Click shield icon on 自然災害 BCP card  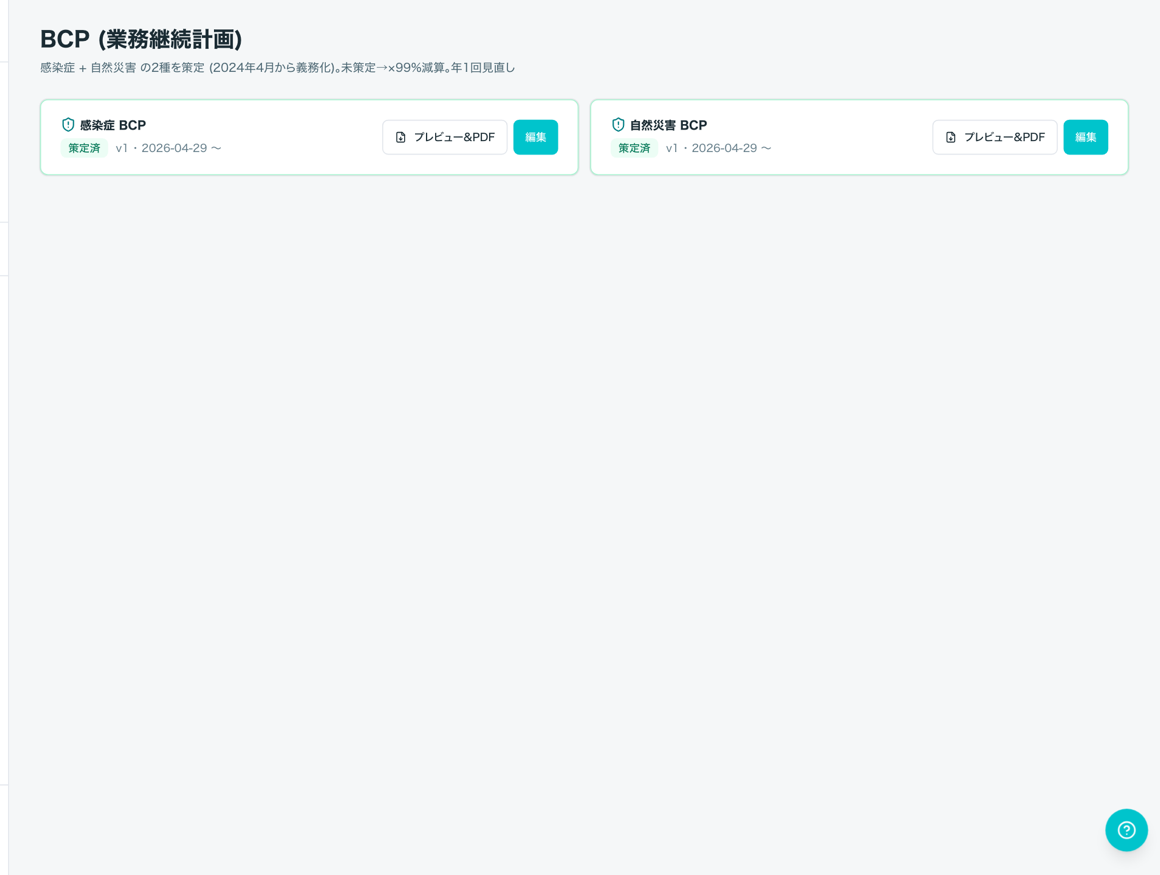[x=618, y=124]
